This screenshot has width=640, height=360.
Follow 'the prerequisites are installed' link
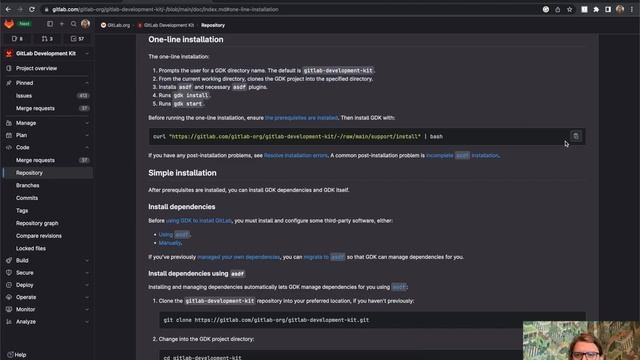(x=301, y=118)
